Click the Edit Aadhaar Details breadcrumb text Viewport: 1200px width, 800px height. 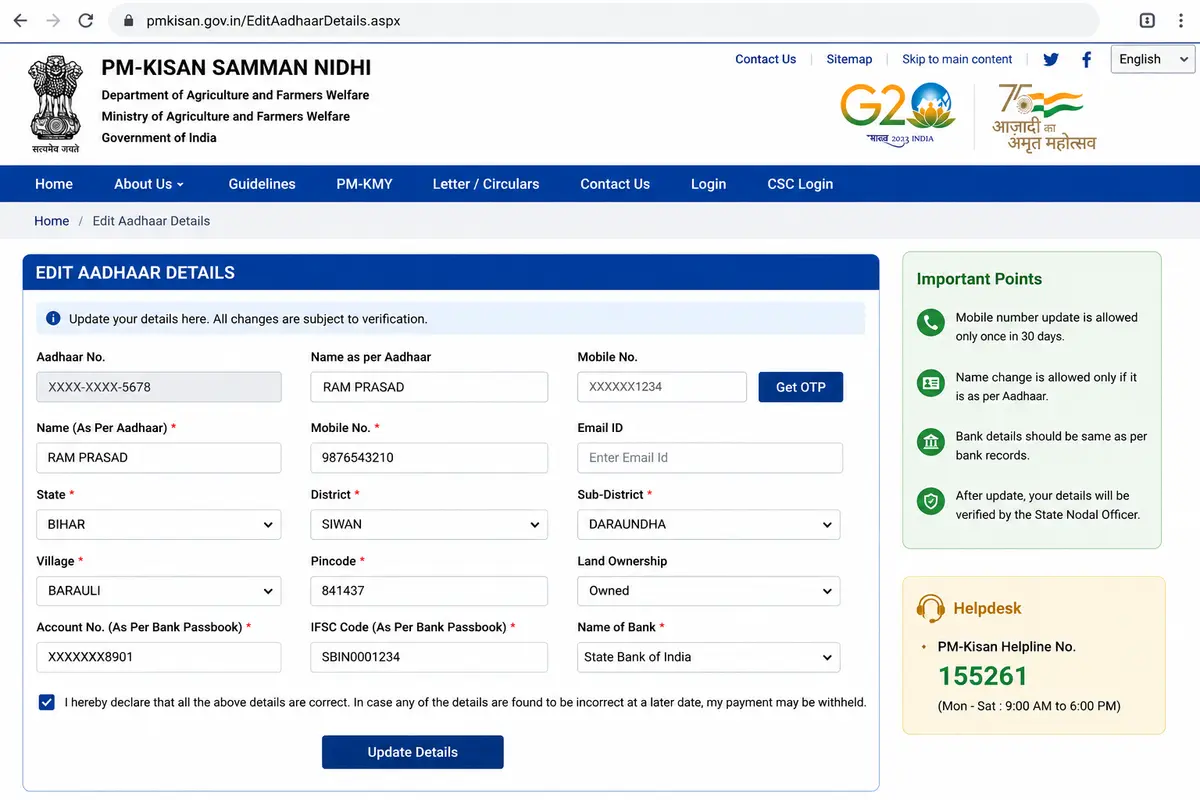click(x=151, y=221)
